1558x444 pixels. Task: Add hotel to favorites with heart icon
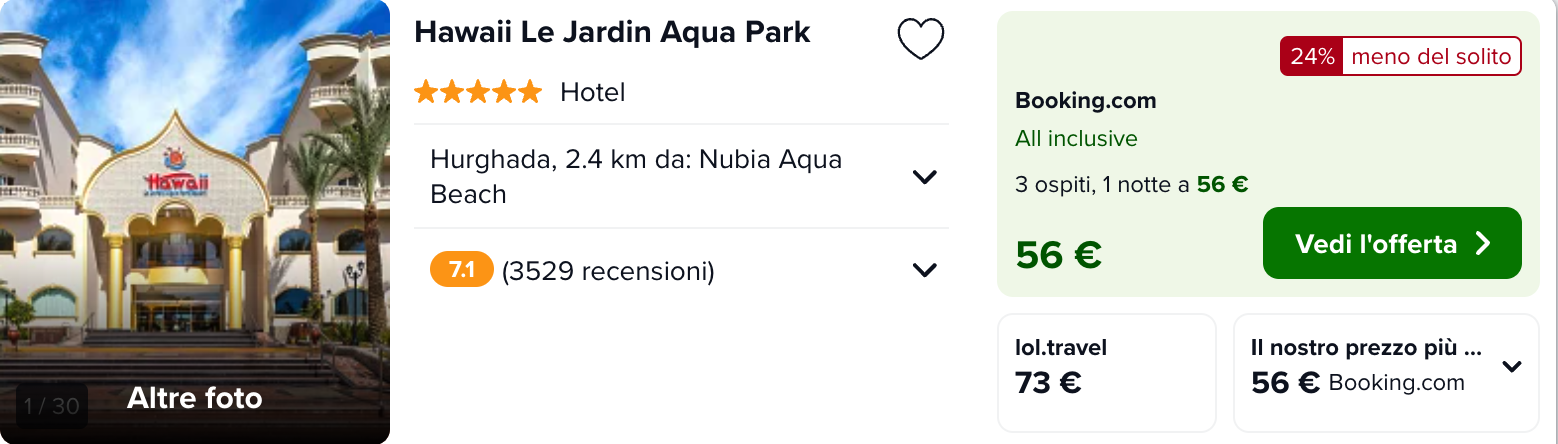(x=921, y=40)
